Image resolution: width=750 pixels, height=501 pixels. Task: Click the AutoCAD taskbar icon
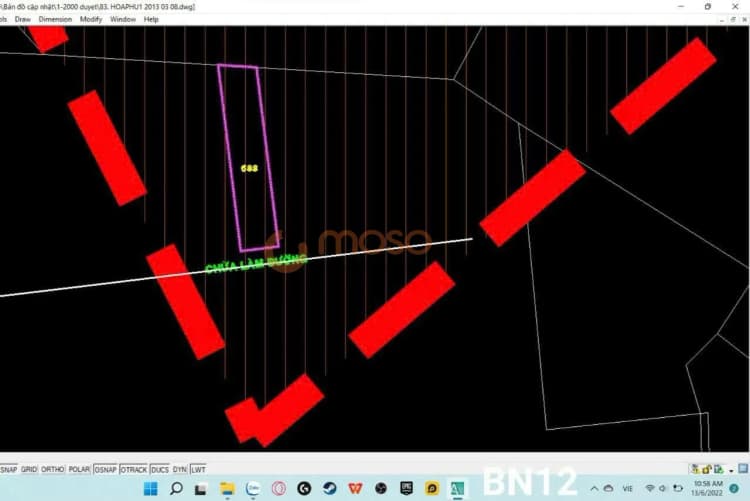click(459, 489)
